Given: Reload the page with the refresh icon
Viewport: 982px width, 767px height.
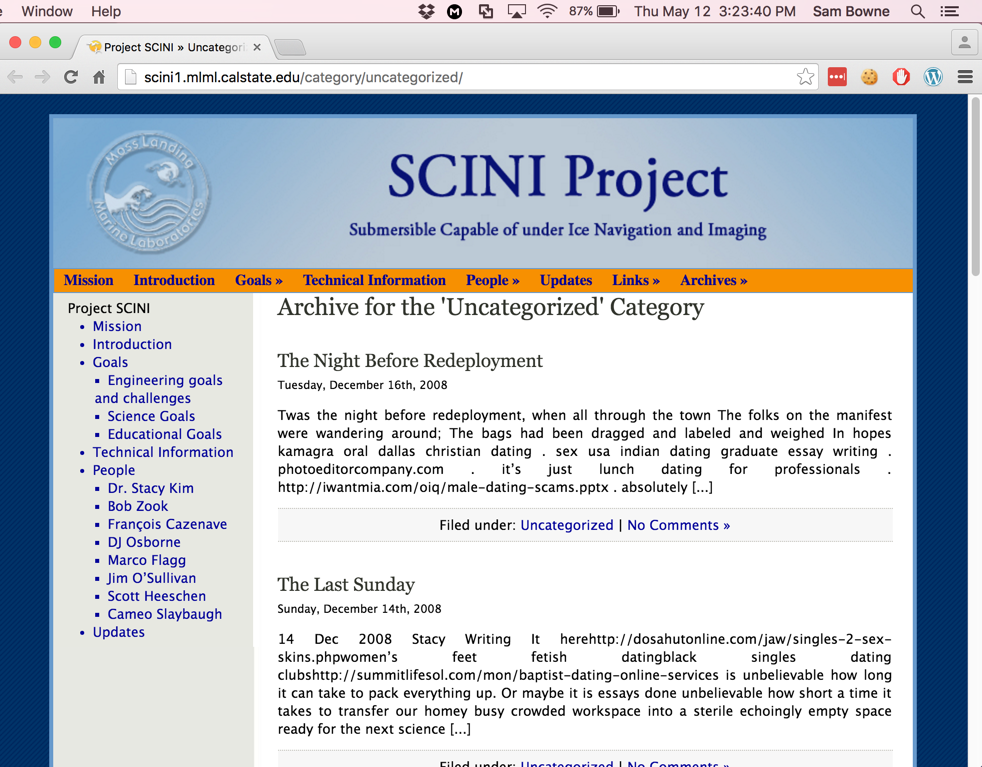Looking at the screenshot, I should tap(71, 77).
